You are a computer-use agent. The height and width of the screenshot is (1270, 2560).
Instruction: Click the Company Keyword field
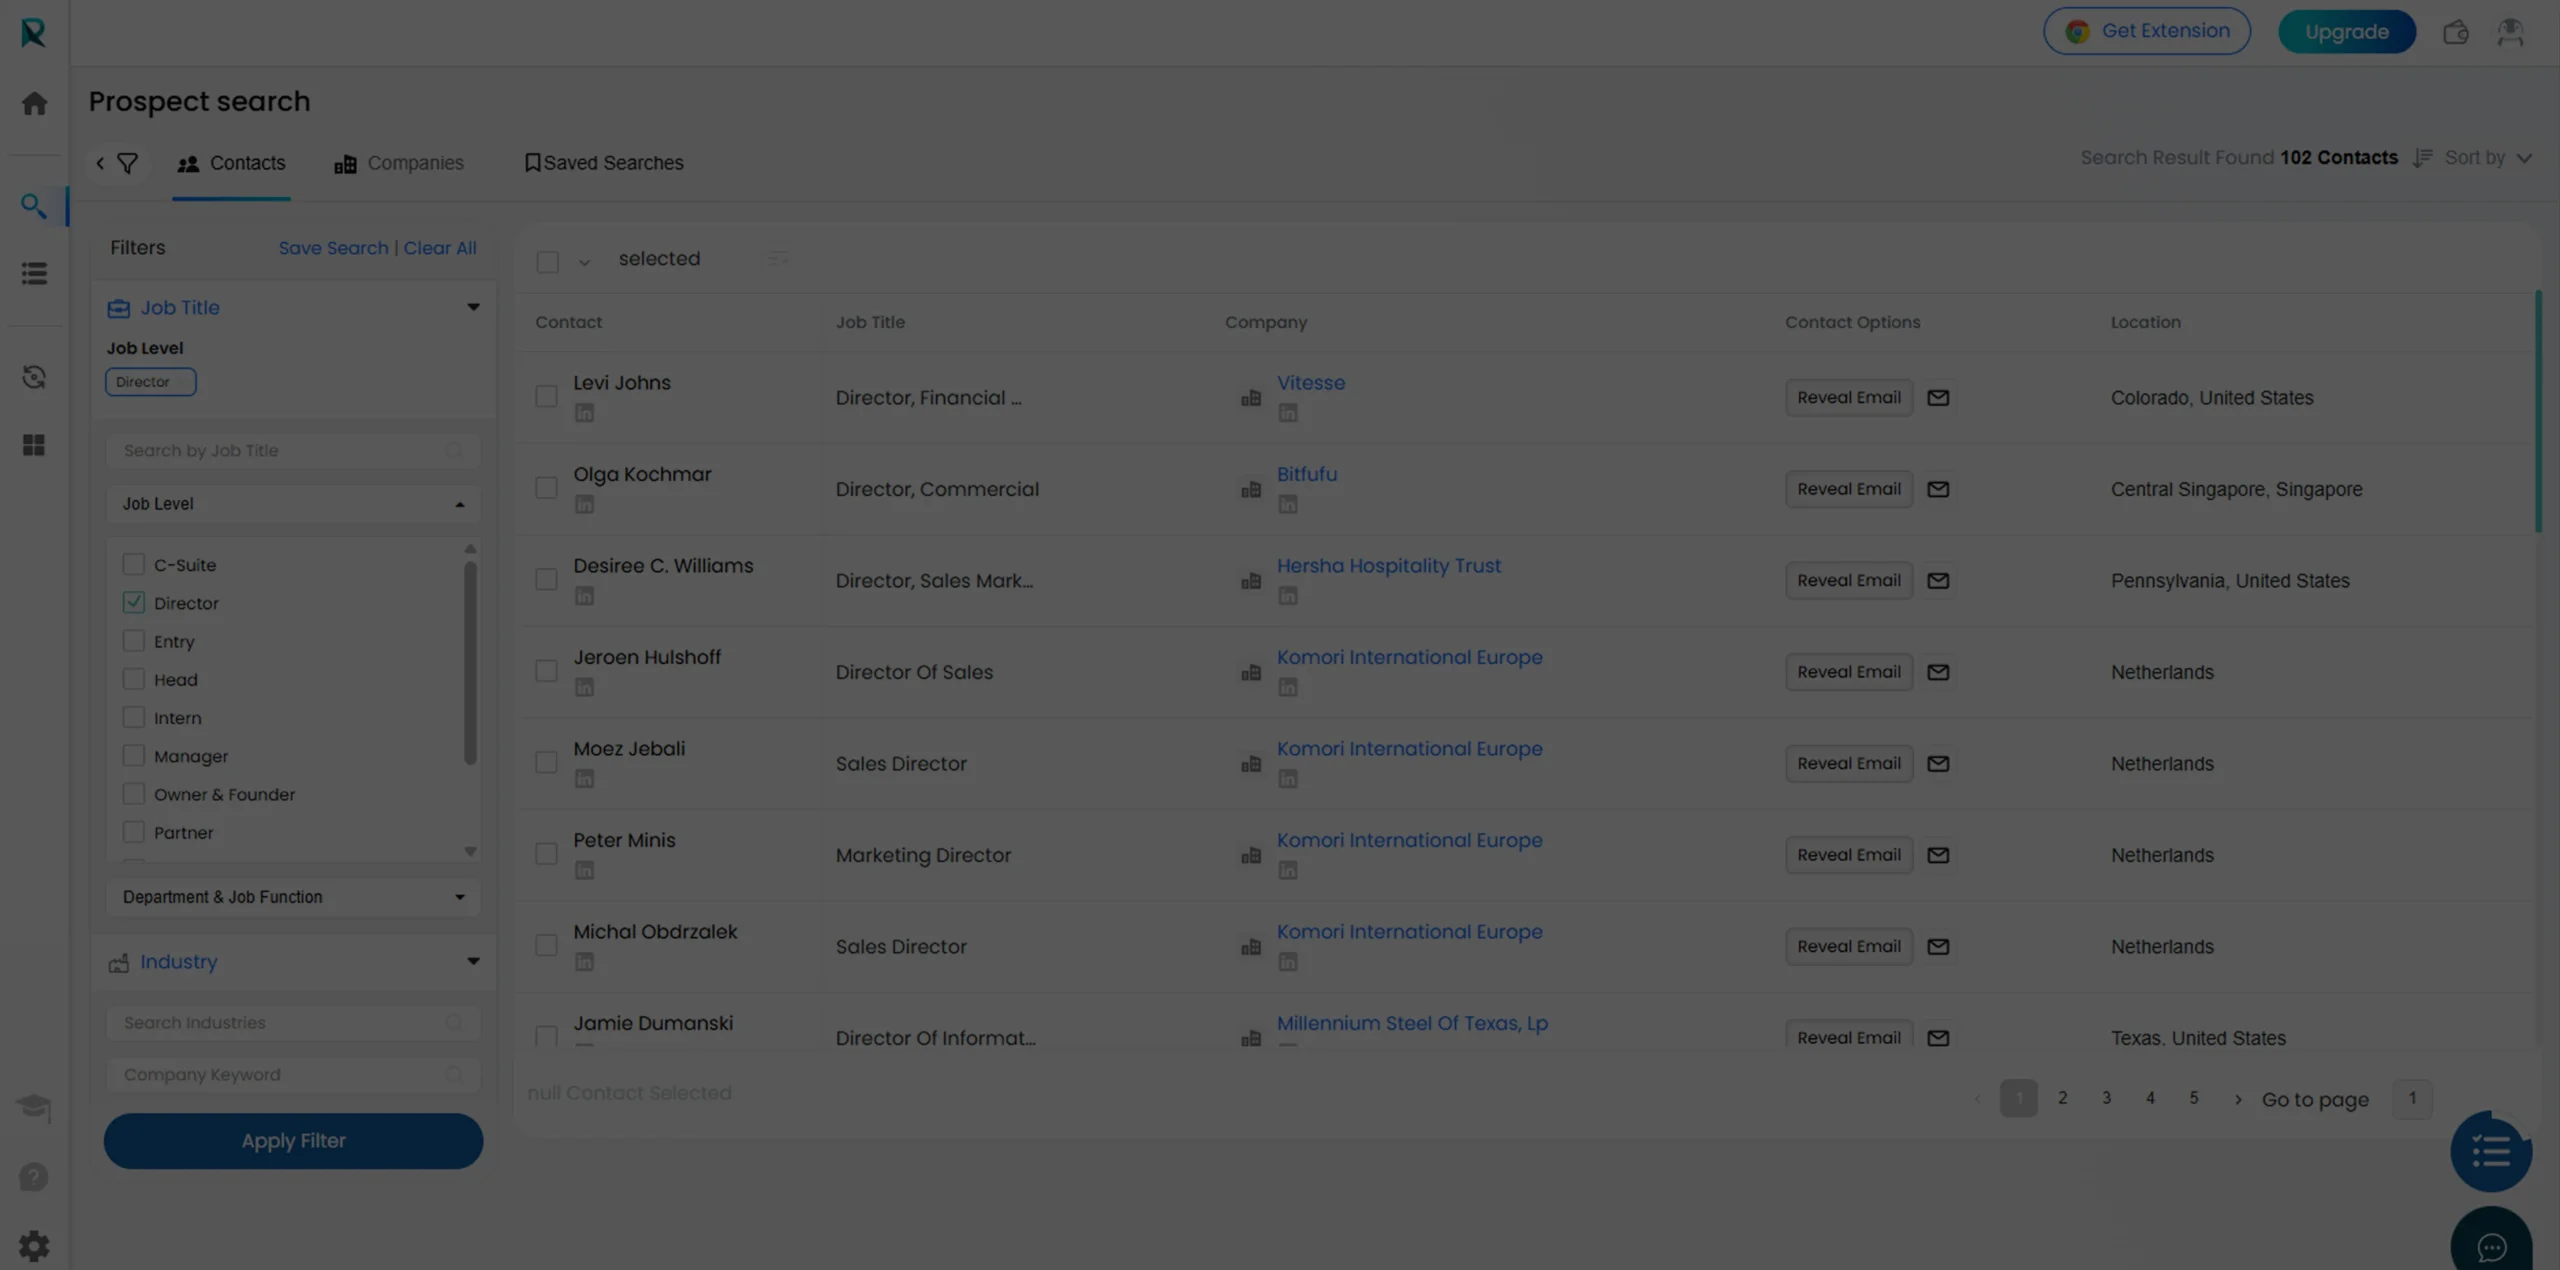(293, 1075)
